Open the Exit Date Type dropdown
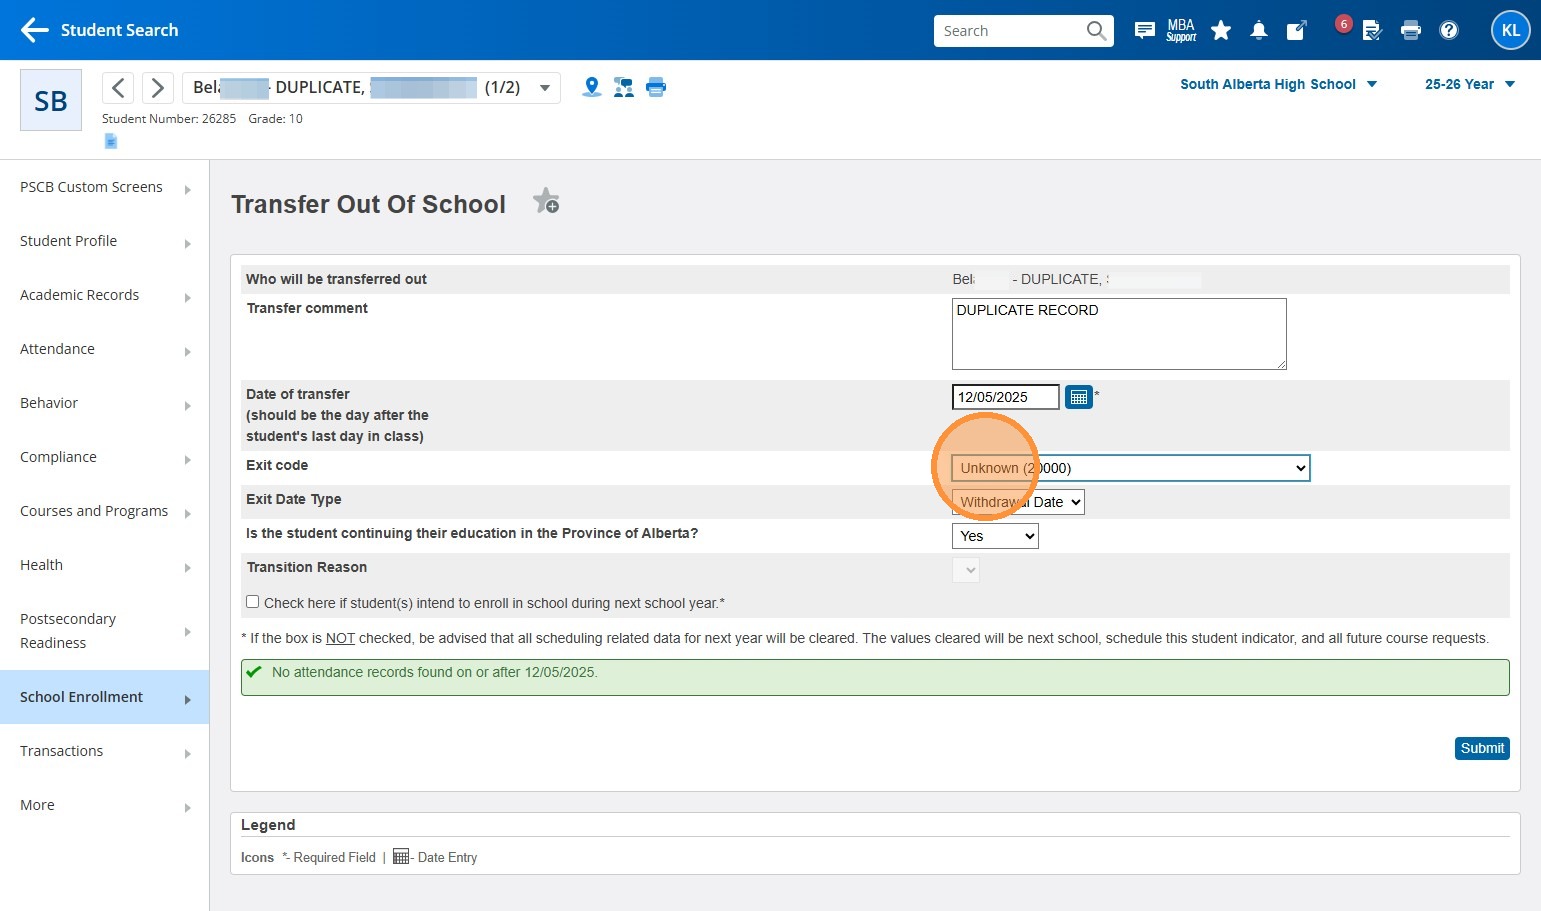 click(x=1018, y=502)
